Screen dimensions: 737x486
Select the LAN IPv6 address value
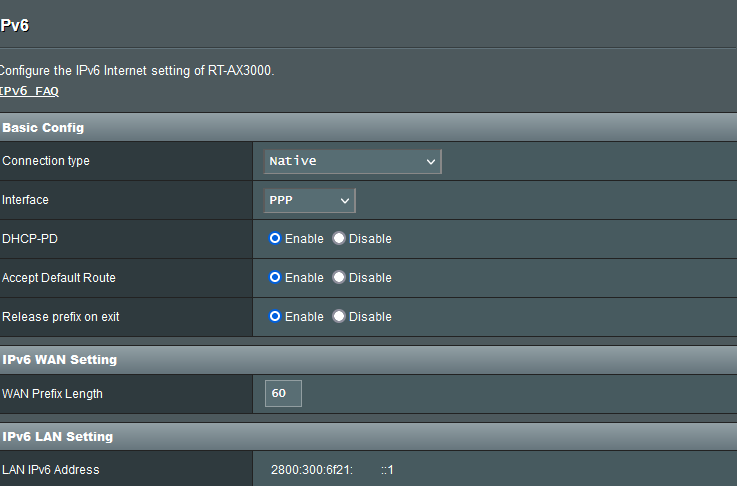click(332, 470)
